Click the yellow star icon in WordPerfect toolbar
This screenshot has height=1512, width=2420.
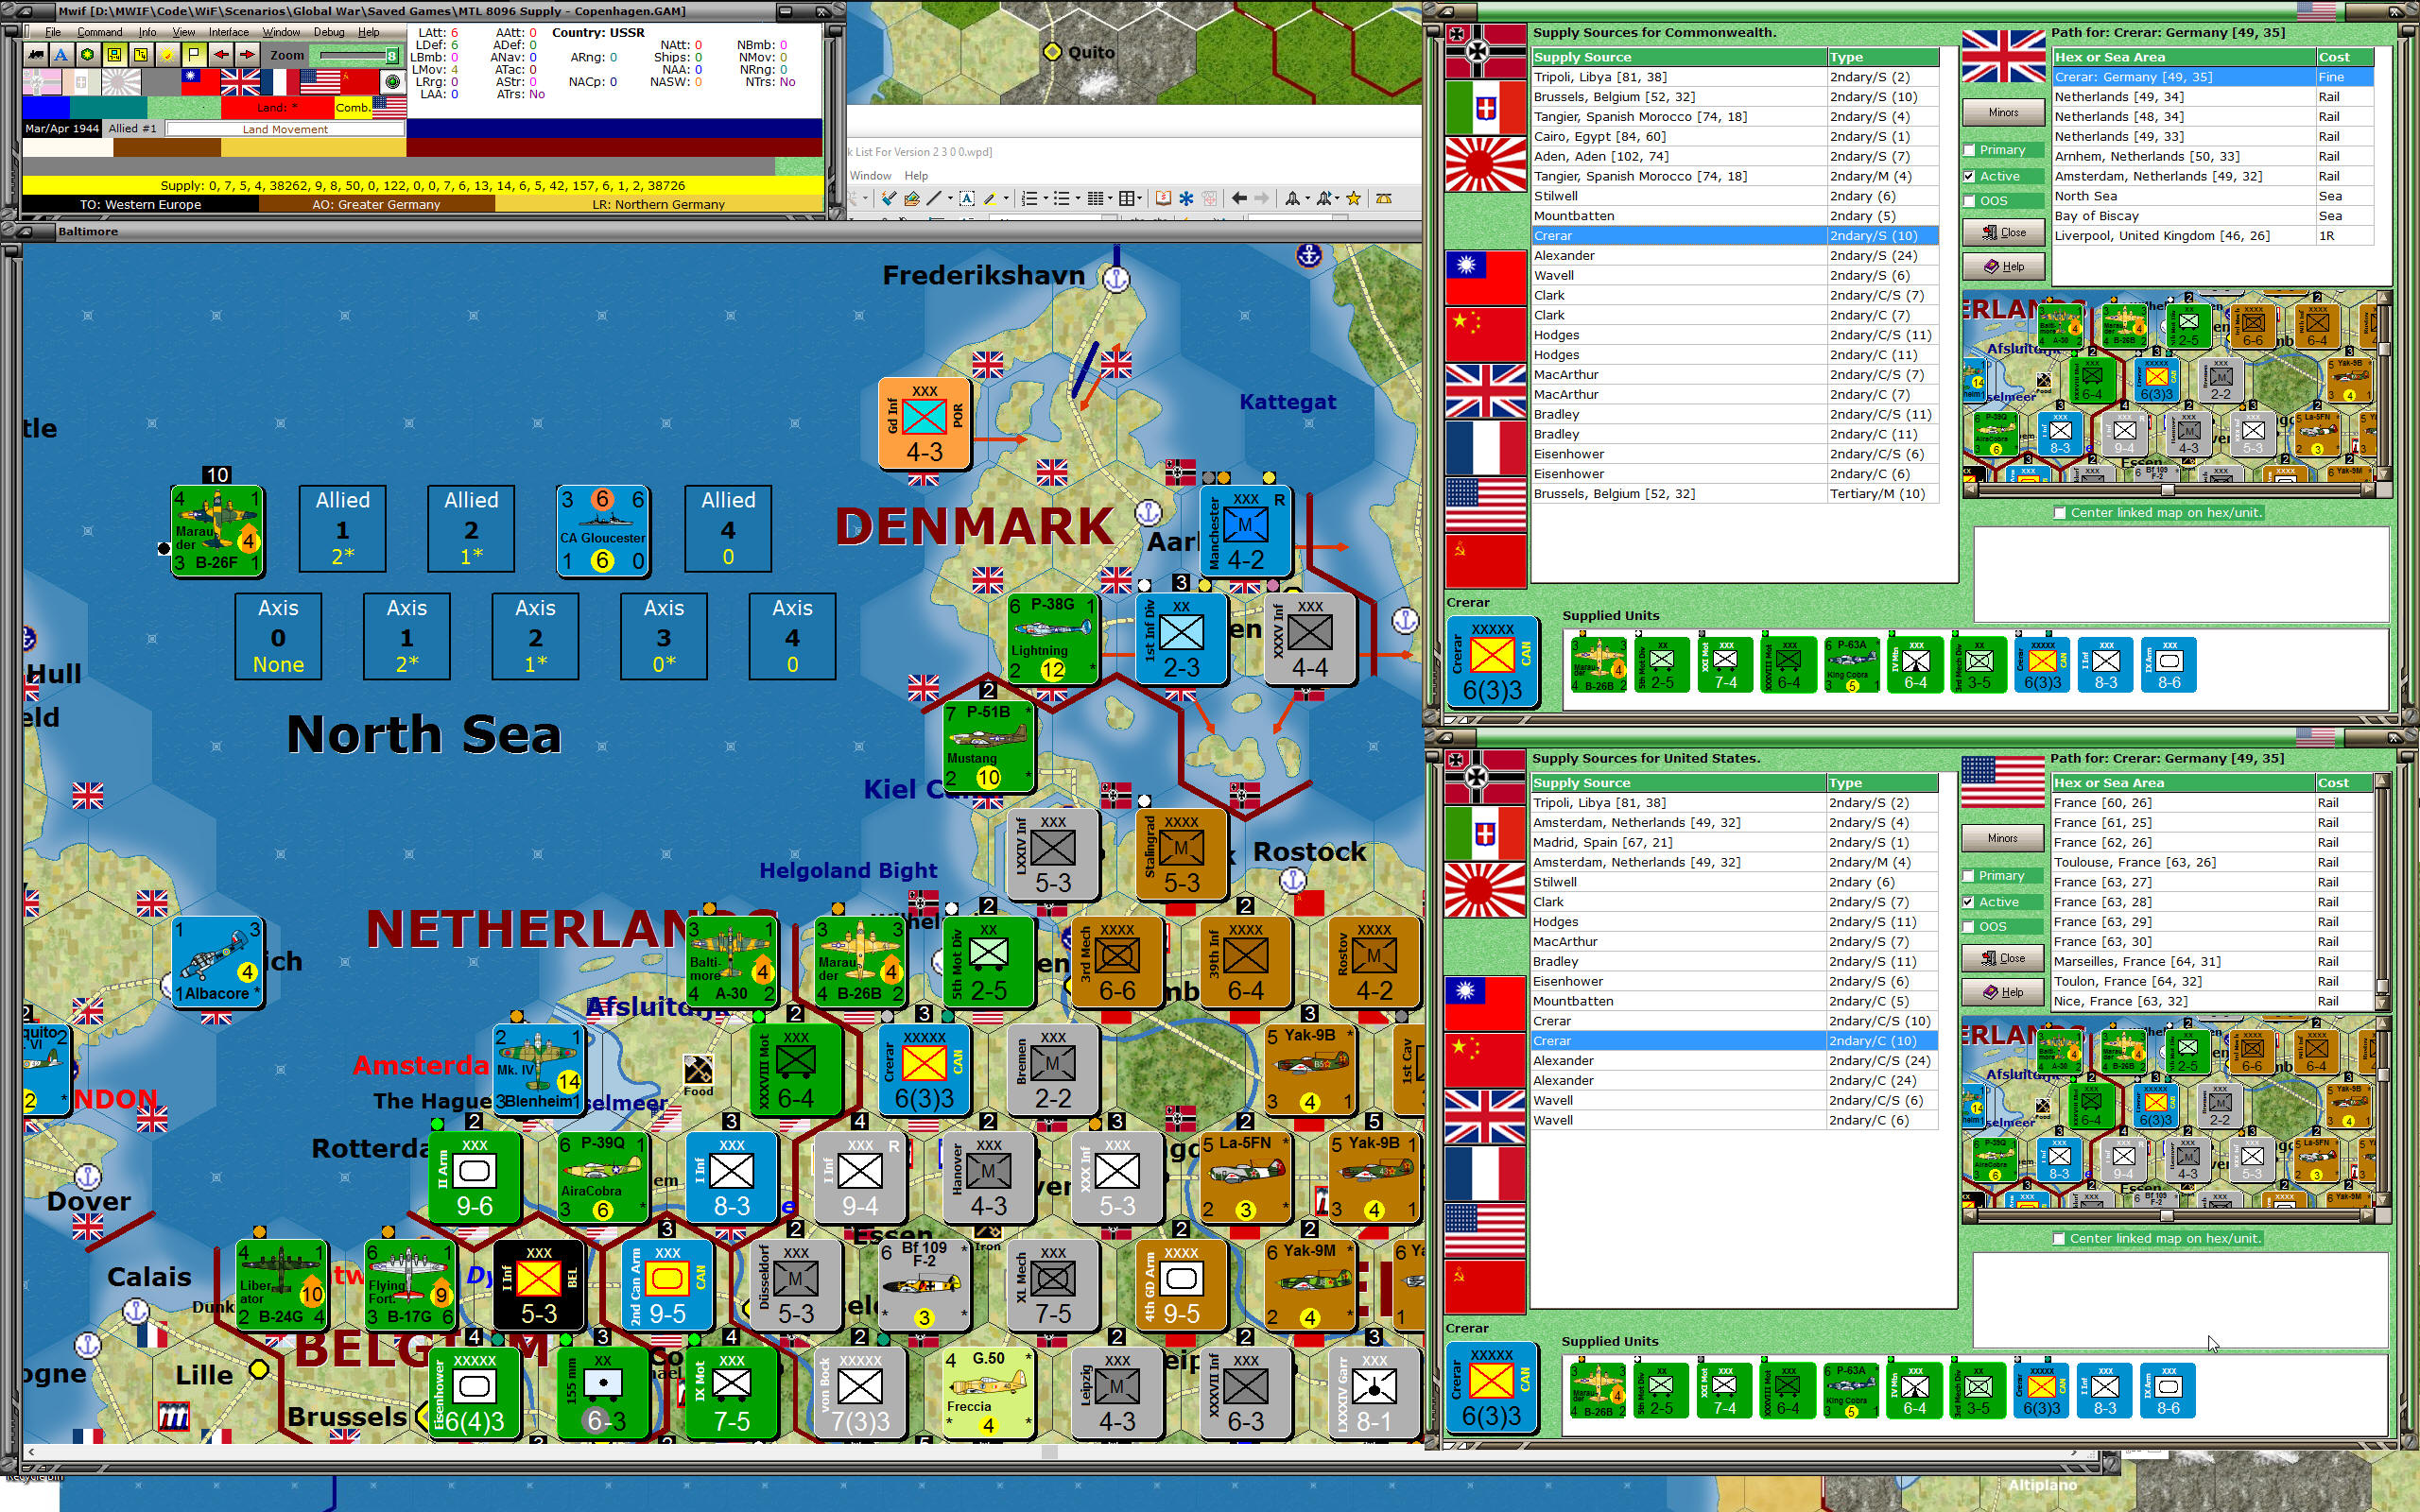coord(1353,198)
